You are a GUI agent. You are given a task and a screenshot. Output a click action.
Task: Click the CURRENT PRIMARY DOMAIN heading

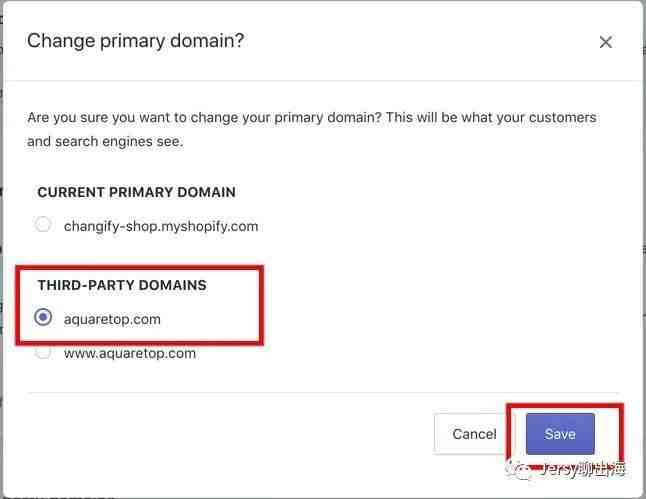[136, 192]
